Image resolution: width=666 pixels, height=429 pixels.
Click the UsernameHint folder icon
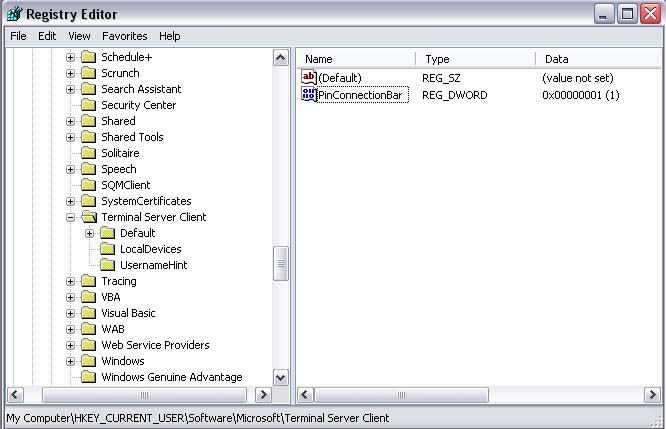[107, 265]
